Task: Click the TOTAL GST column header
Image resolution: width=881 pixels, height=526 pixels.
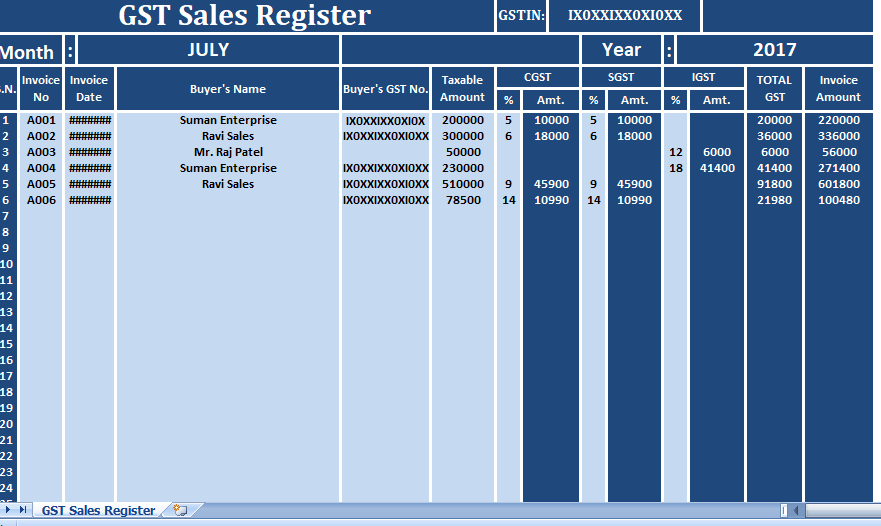Action: pyautogui.click(x=774, y=89)
